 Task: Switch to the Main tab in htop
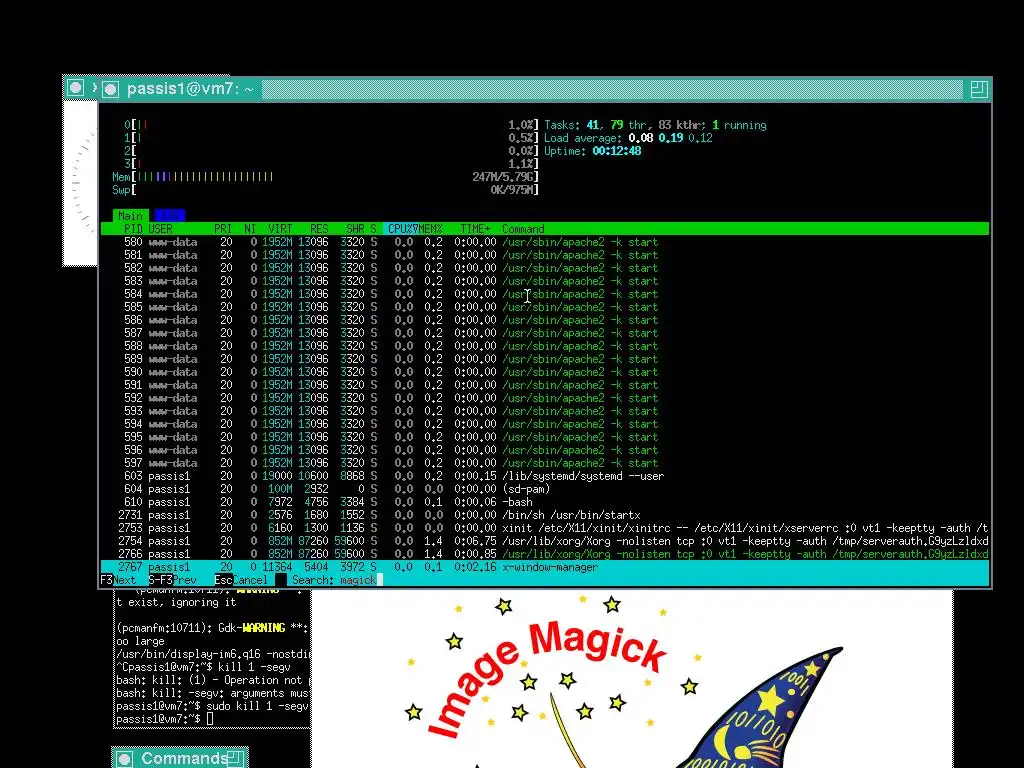click(x=131, y=216)
